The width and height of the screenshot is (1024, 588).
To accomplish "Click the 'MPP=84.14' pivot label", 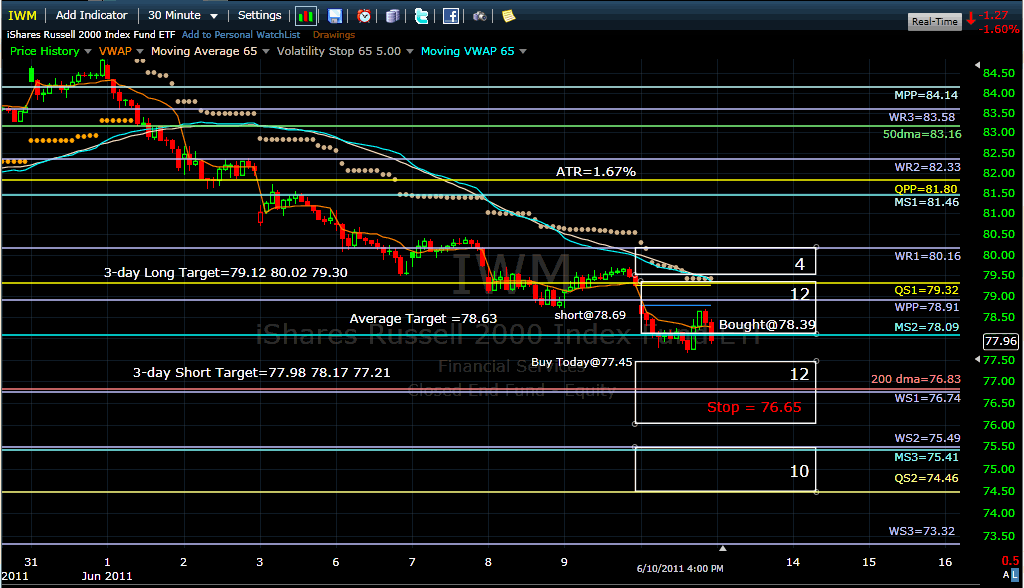I will coord(926,95).
